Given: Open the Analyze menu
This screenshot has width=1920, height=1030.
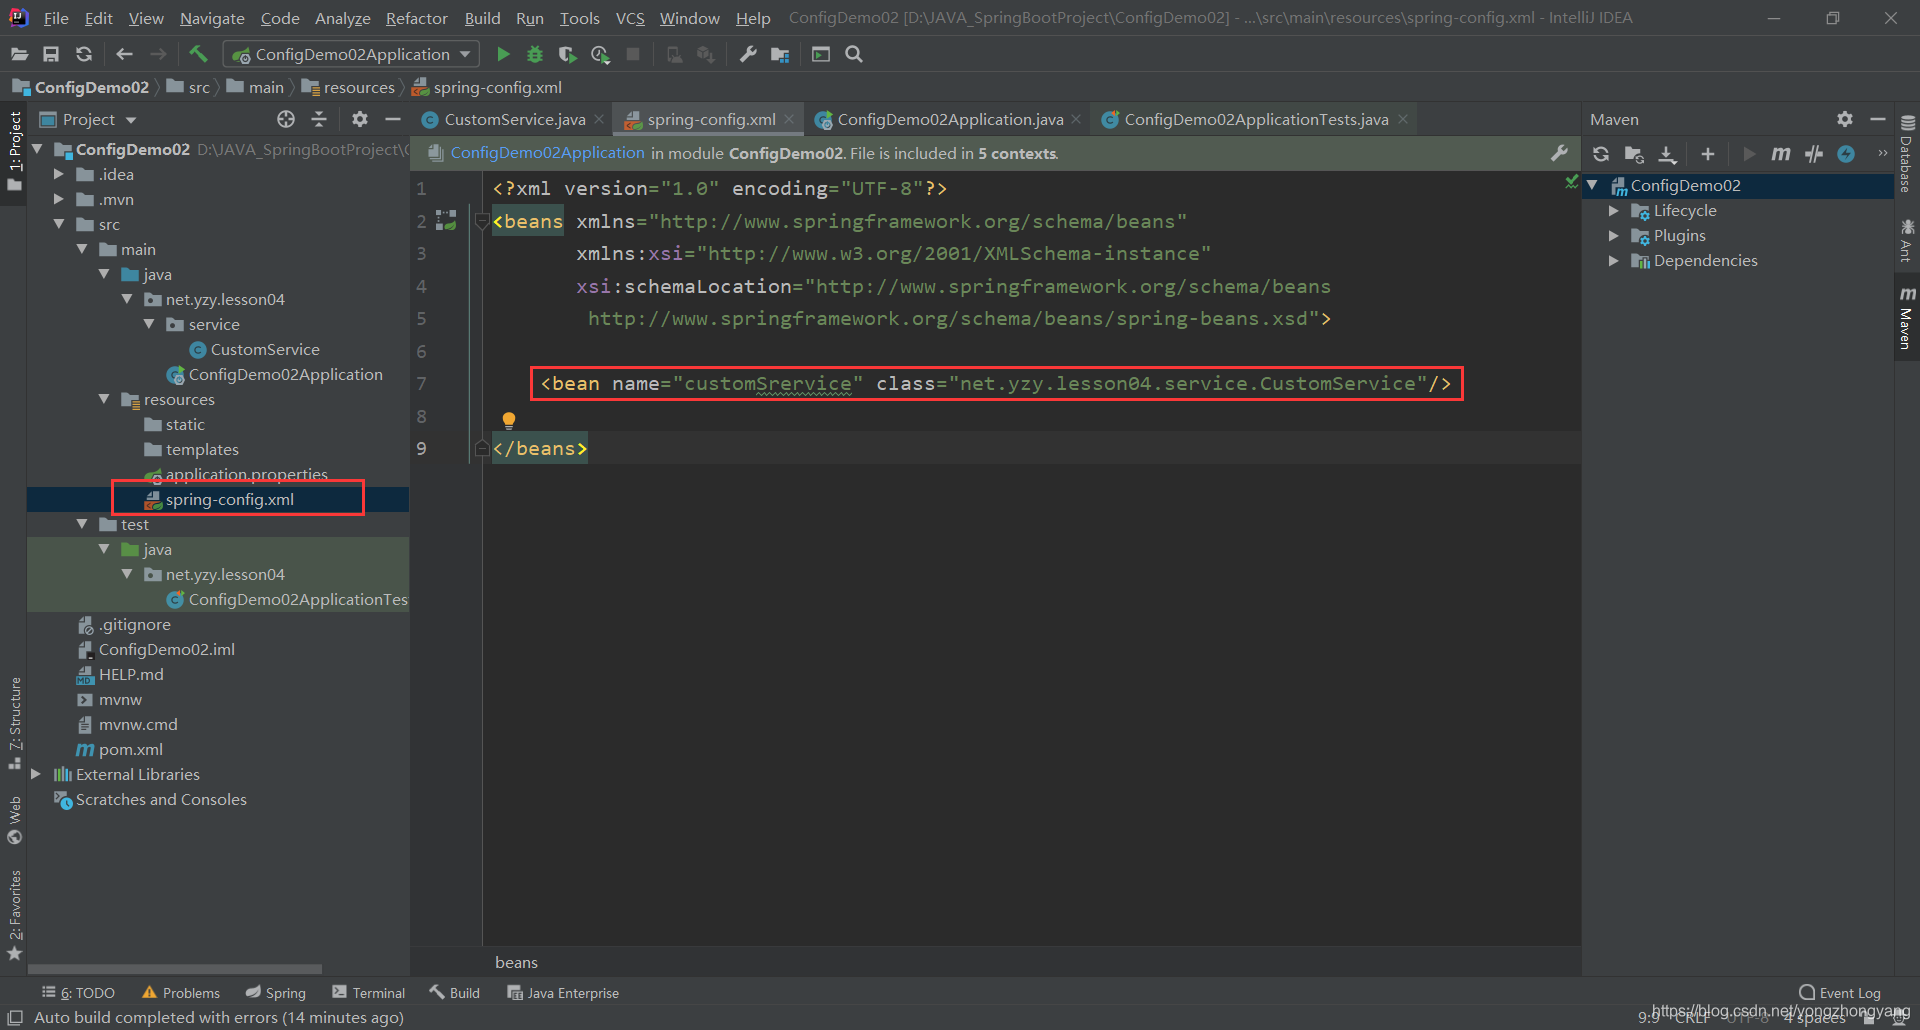Looking at the screenshot, I should point(342,18).
